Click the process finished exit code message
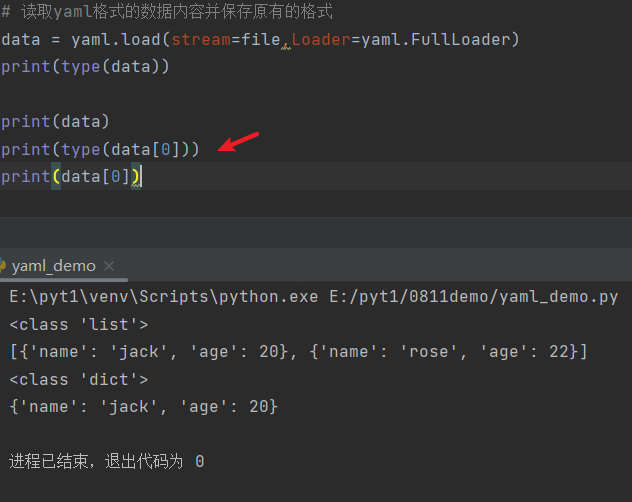This screenshot has height=502, width=632. point(106,461)
